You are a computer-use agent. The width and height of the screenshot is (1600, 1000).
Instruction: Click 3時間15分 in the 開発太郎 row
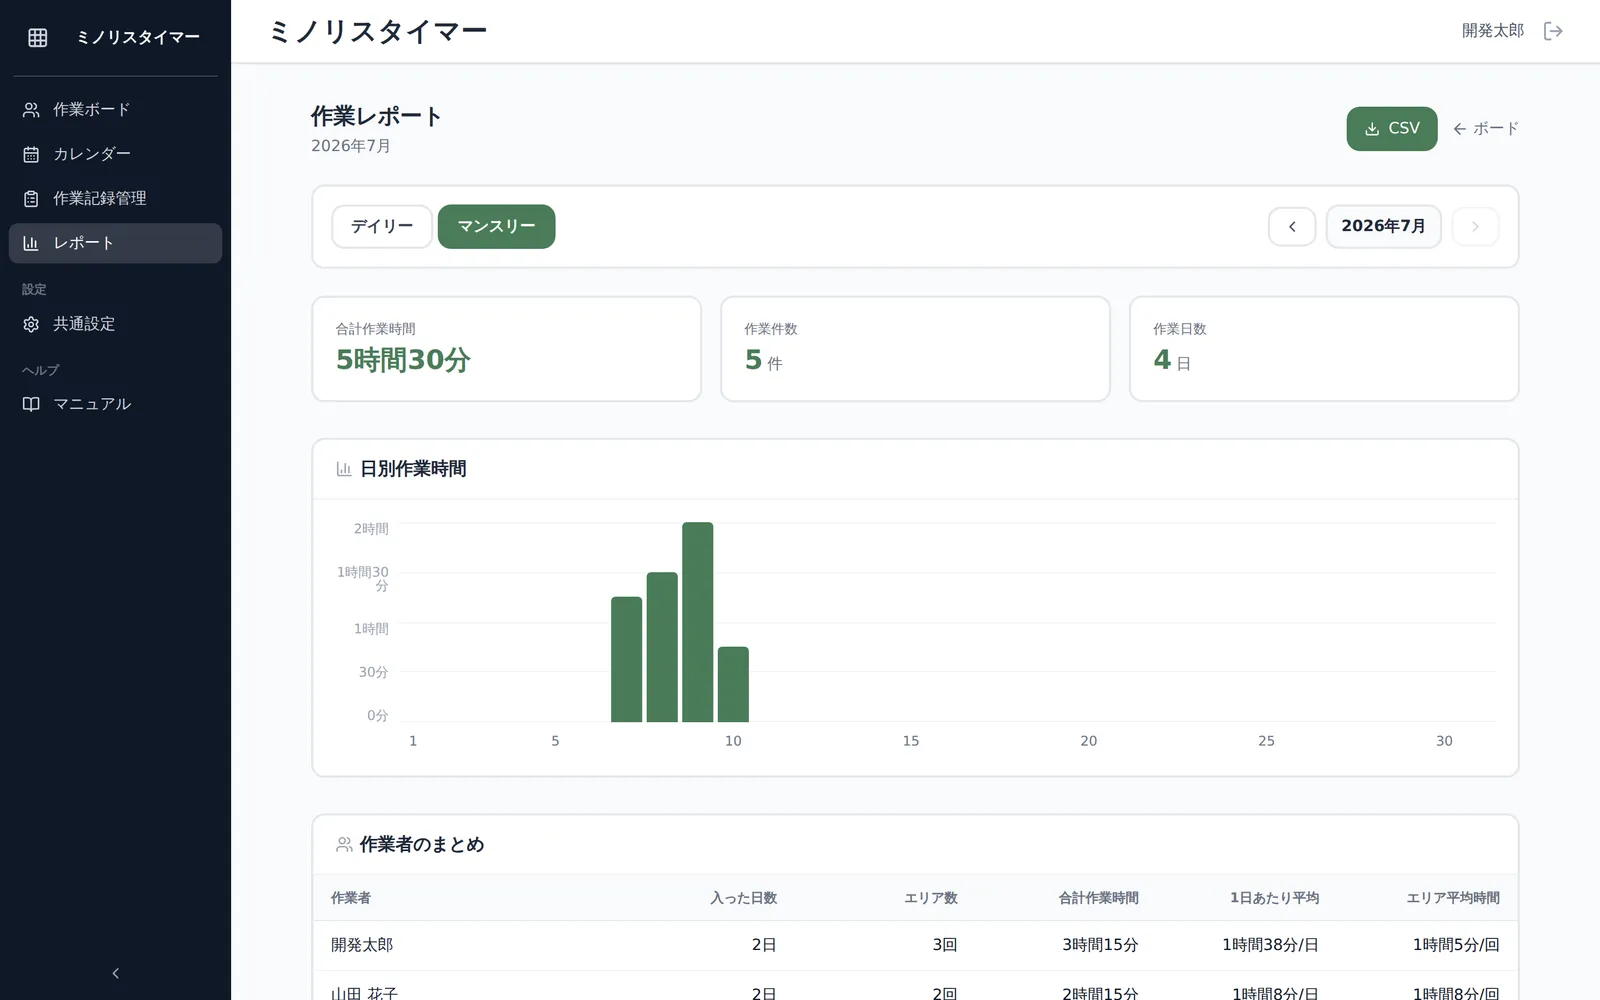pos(1100,945)
